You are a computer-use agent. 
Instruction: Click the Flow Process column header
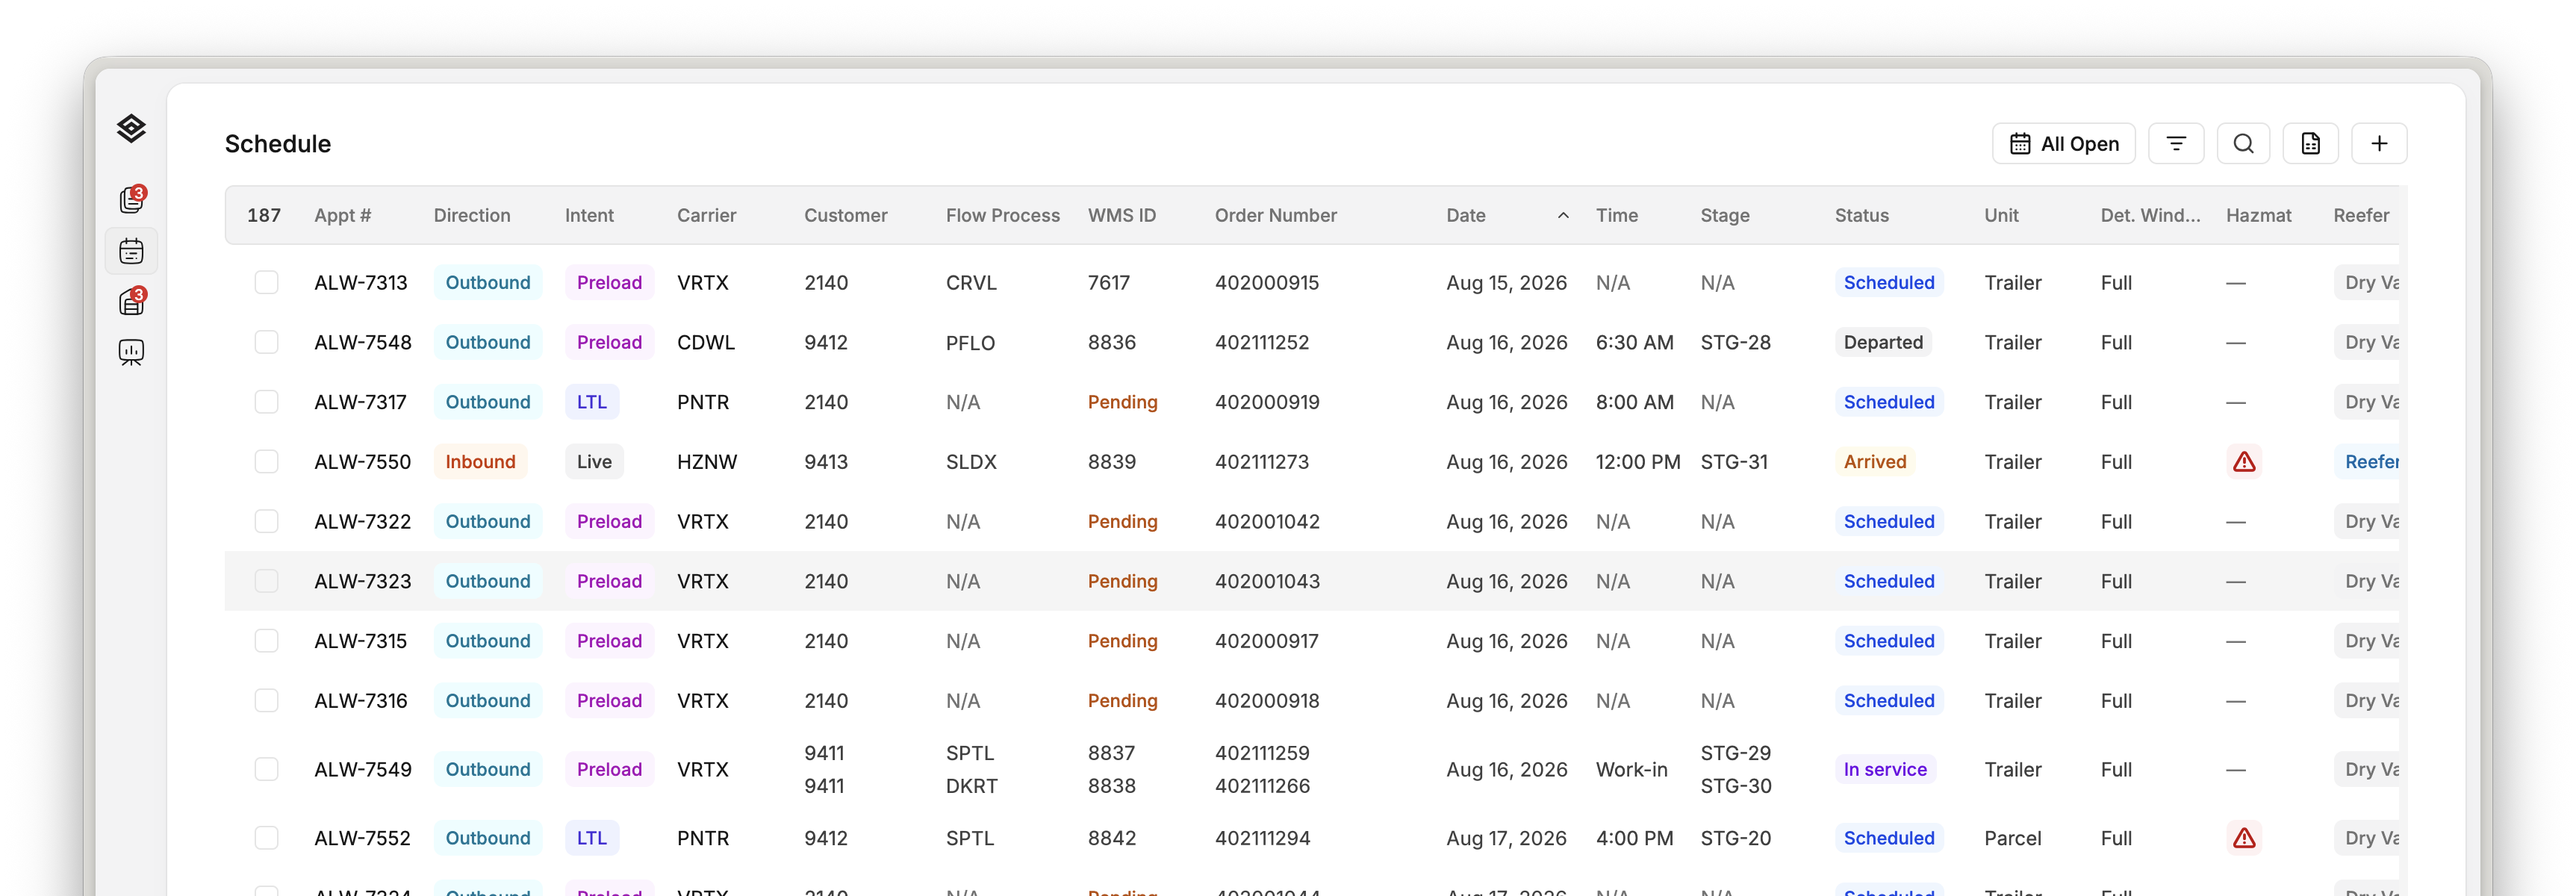pos(1002,215)
